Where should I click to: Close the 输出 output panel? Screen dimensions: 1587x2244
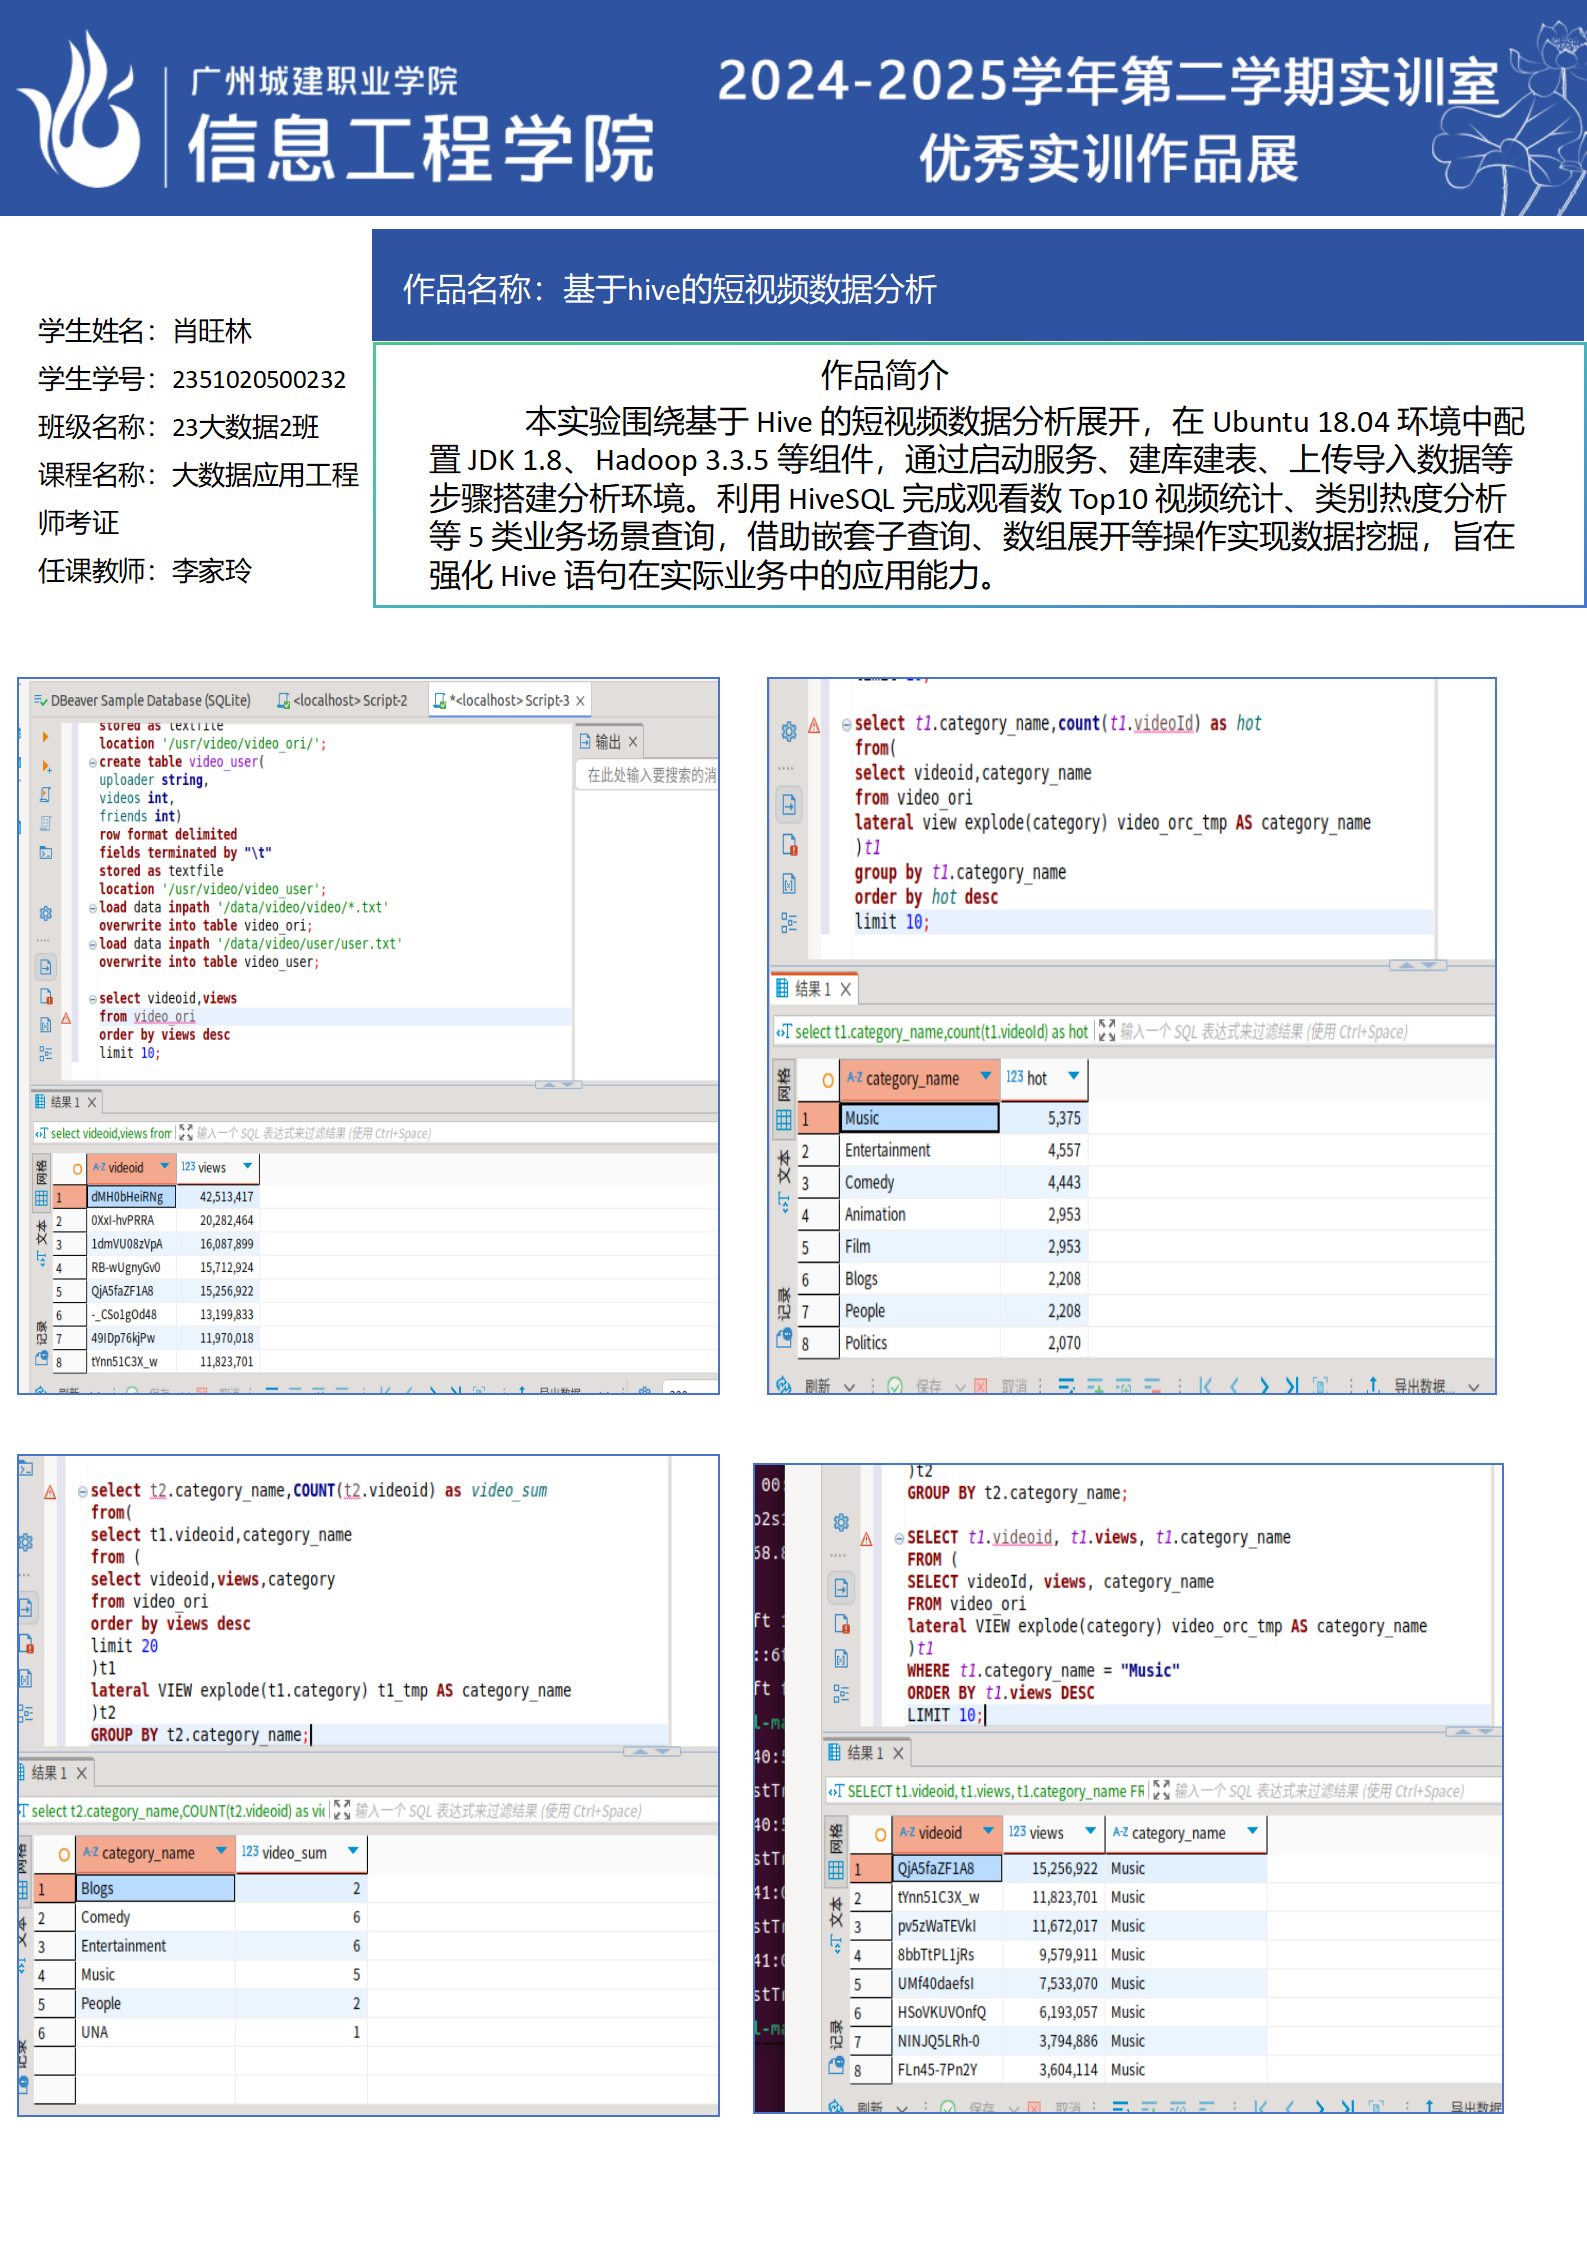[x=633, y=742]
